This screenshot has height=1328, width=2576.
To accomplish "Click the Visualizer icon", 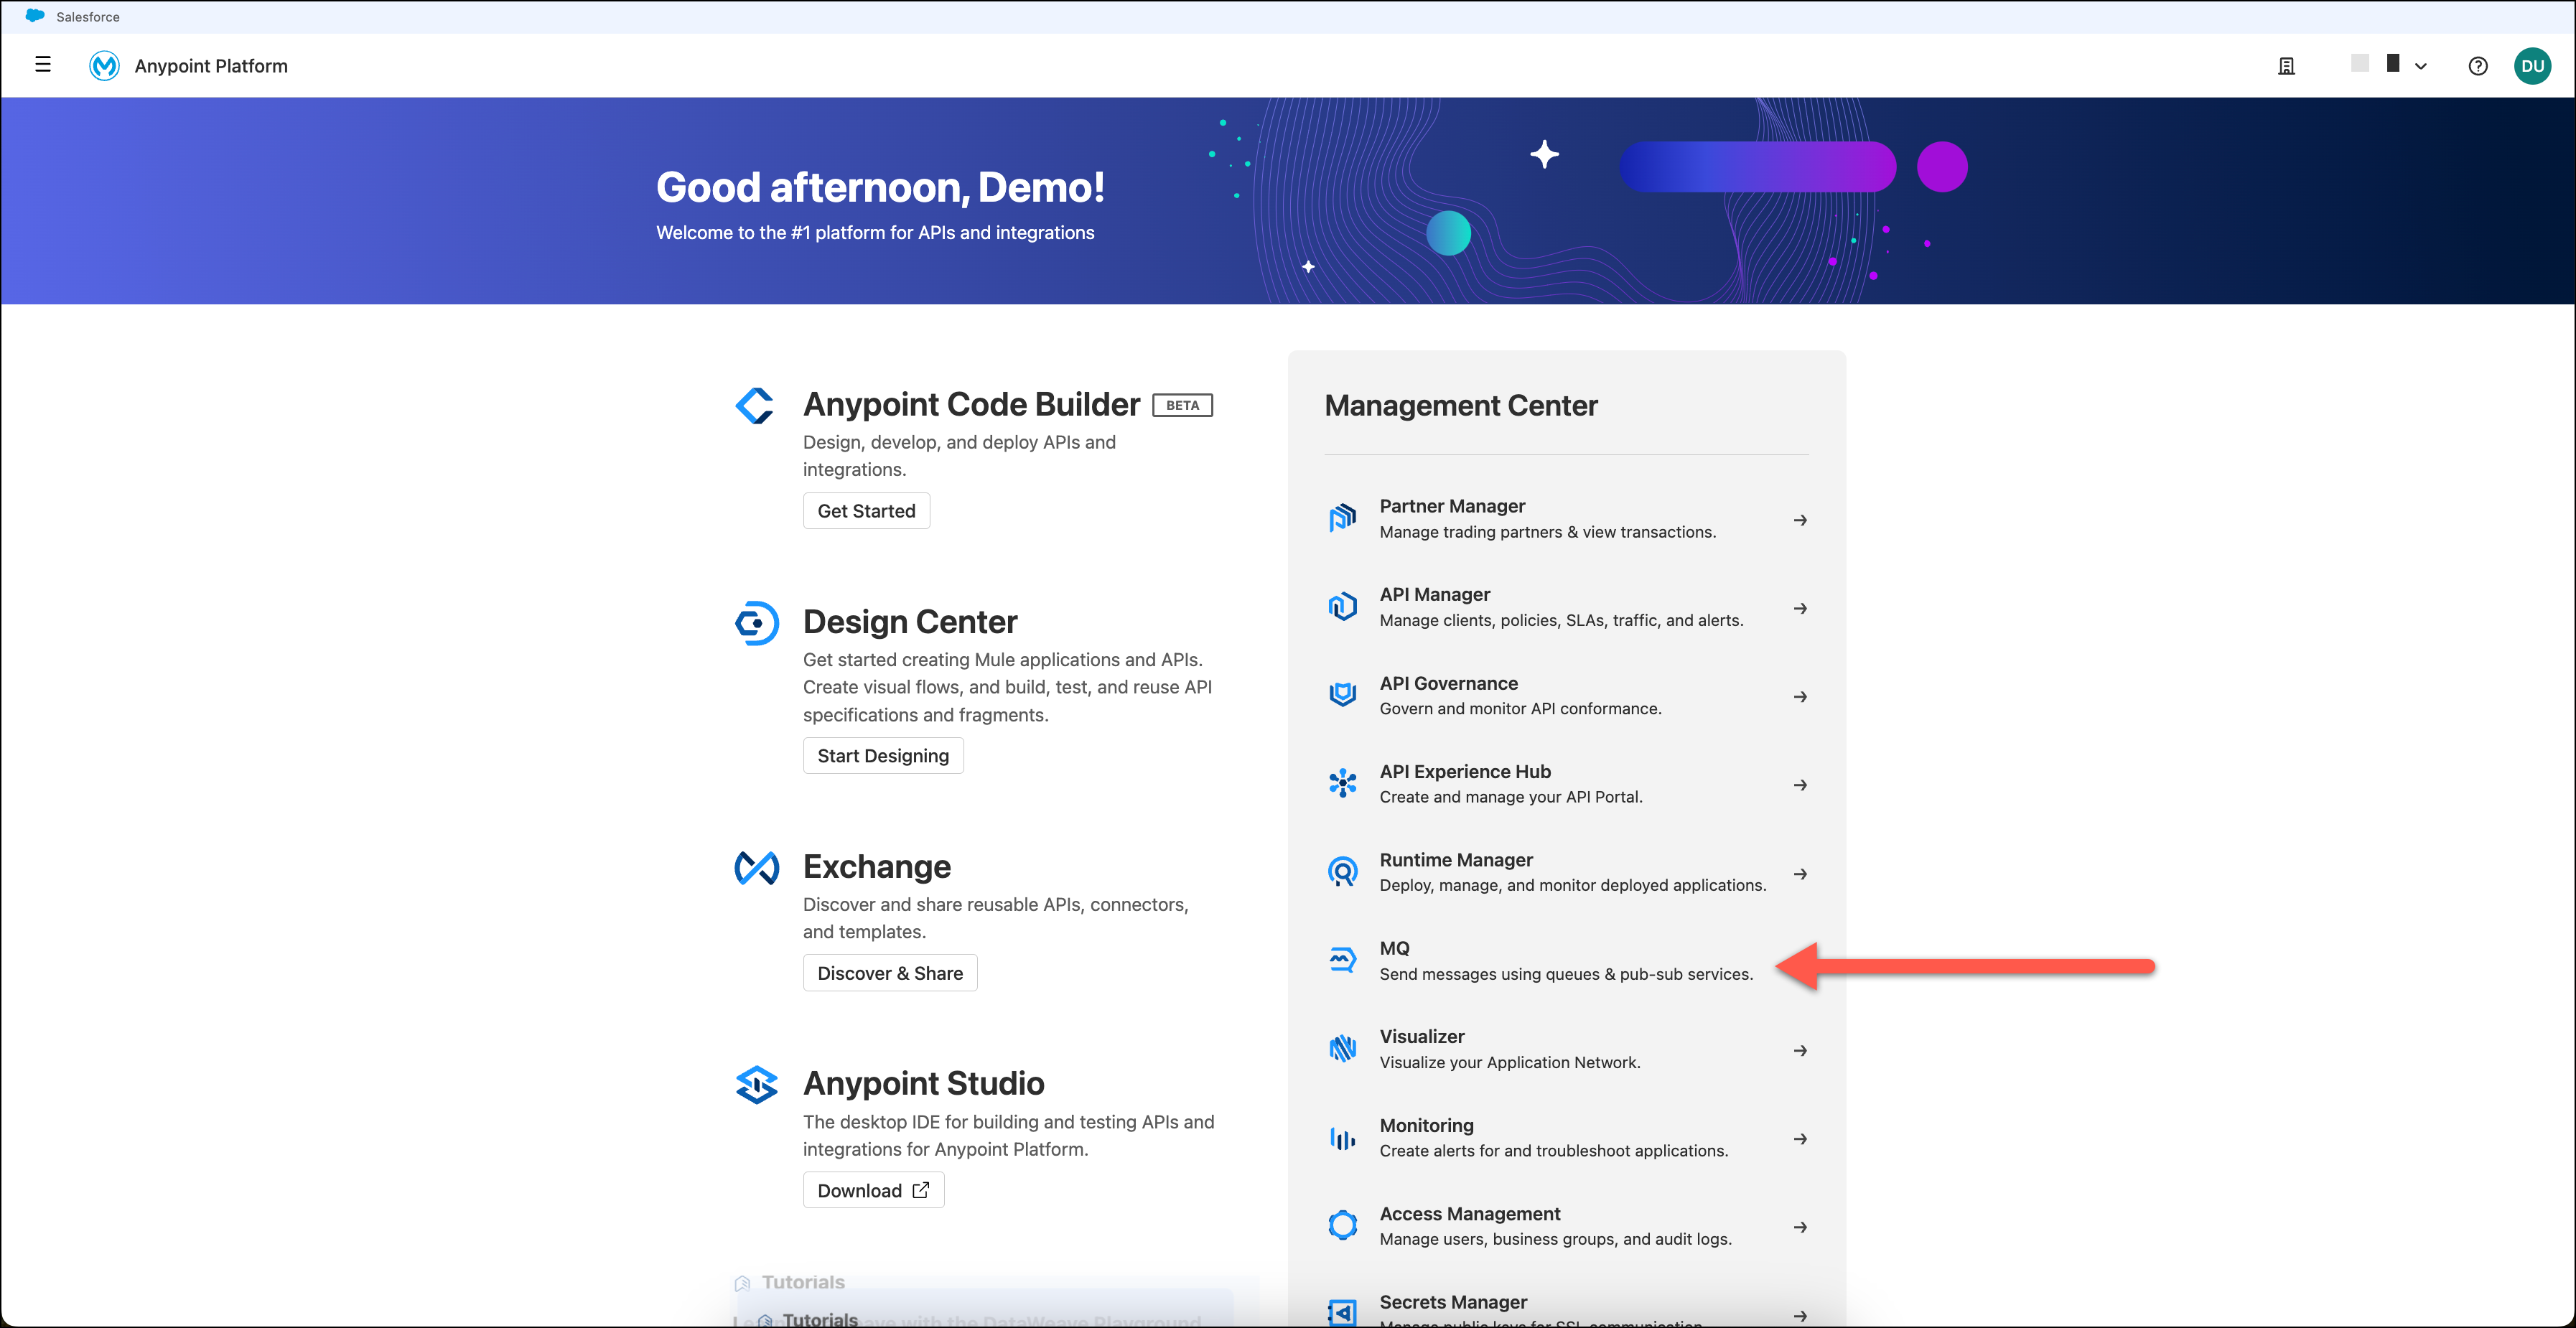I will tap(1342, 1048).
